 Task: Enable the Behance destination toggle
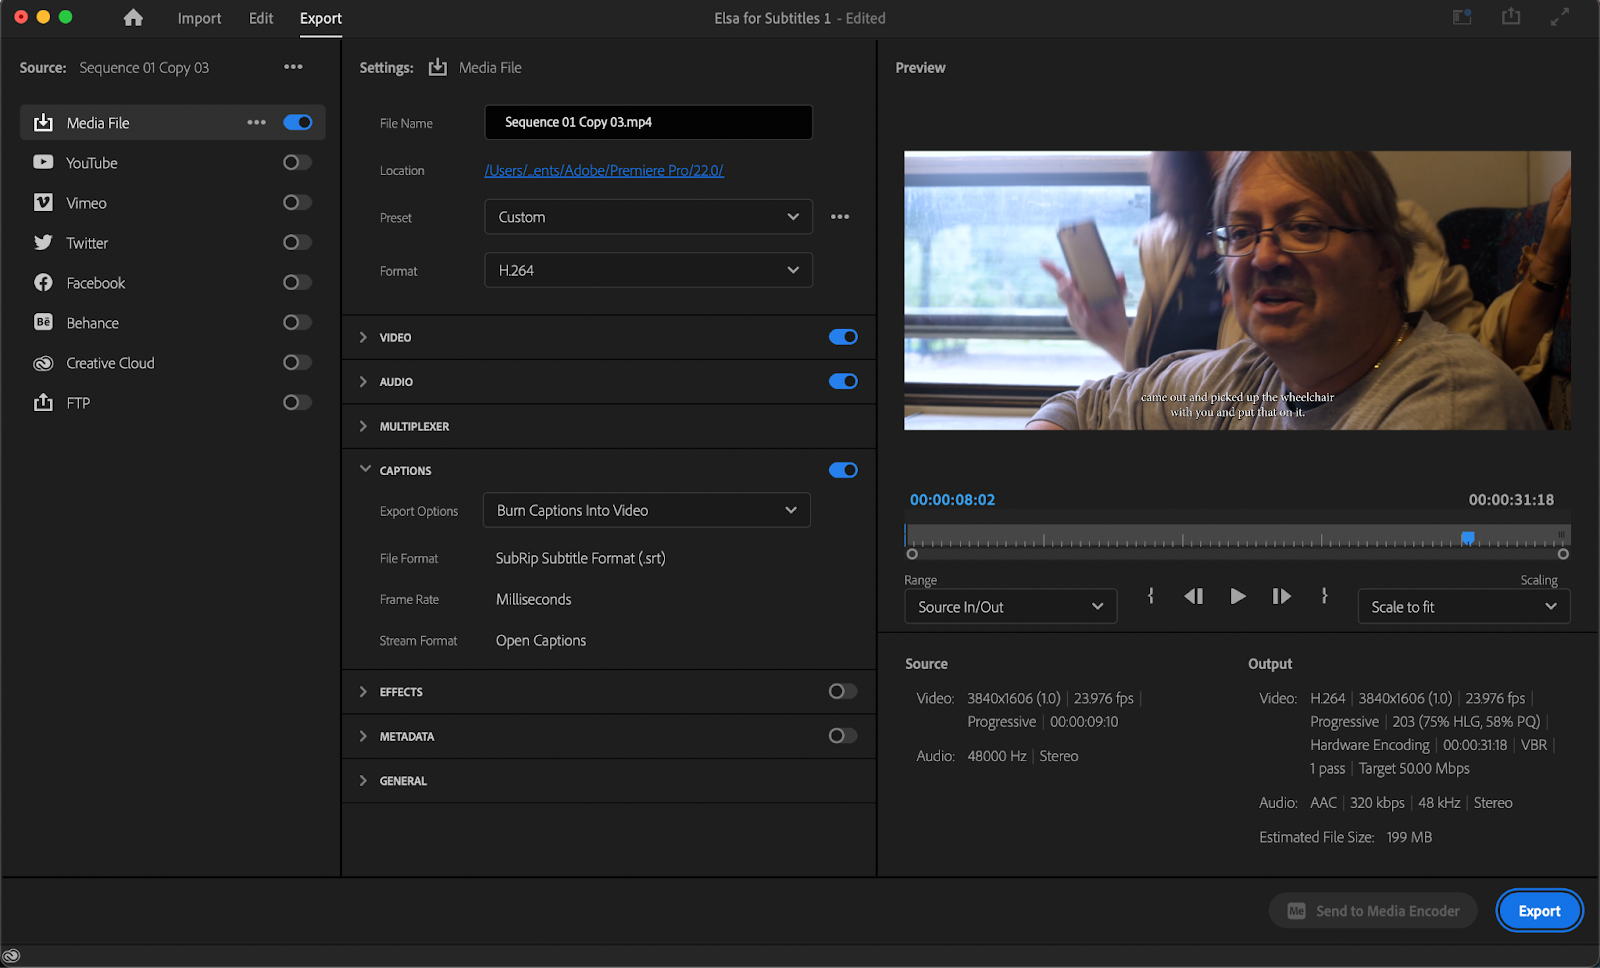tap(298, 322)
